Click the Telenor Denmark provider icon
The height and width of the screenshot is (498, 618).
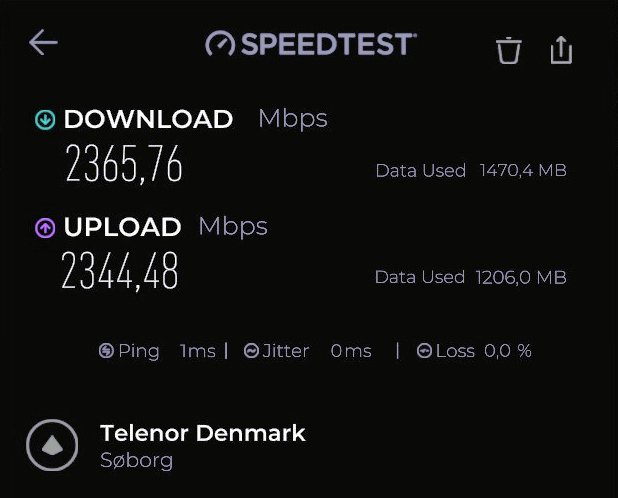[x=52, y=445]
